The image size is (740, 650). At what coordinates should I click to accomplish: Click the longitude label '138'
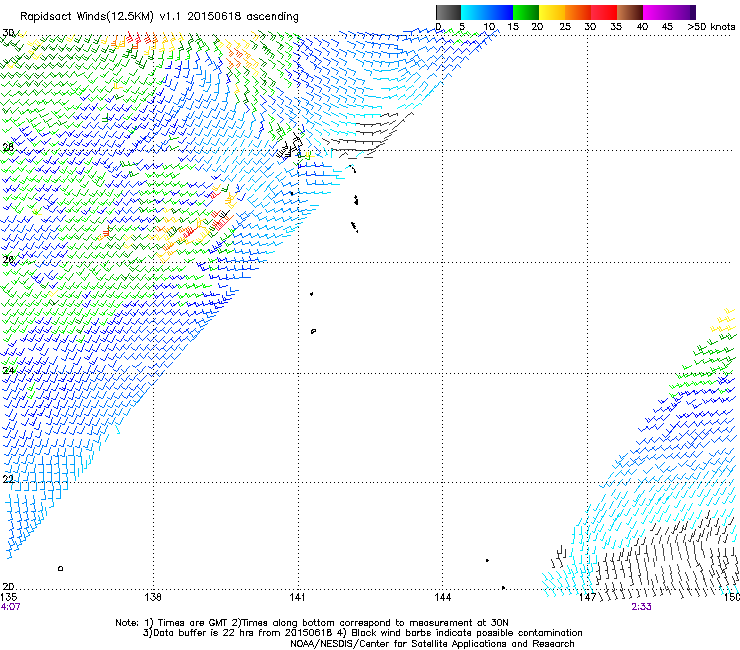153,597
